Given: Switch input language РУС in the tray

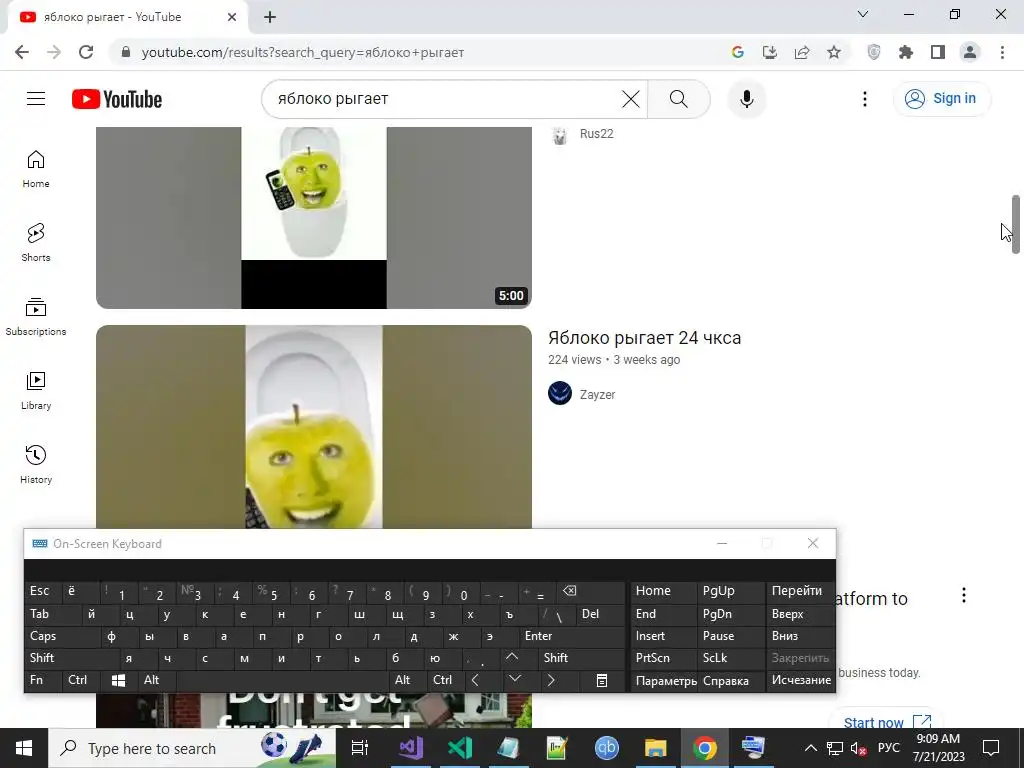Looking at the screenshot, I should coord(888,748).
